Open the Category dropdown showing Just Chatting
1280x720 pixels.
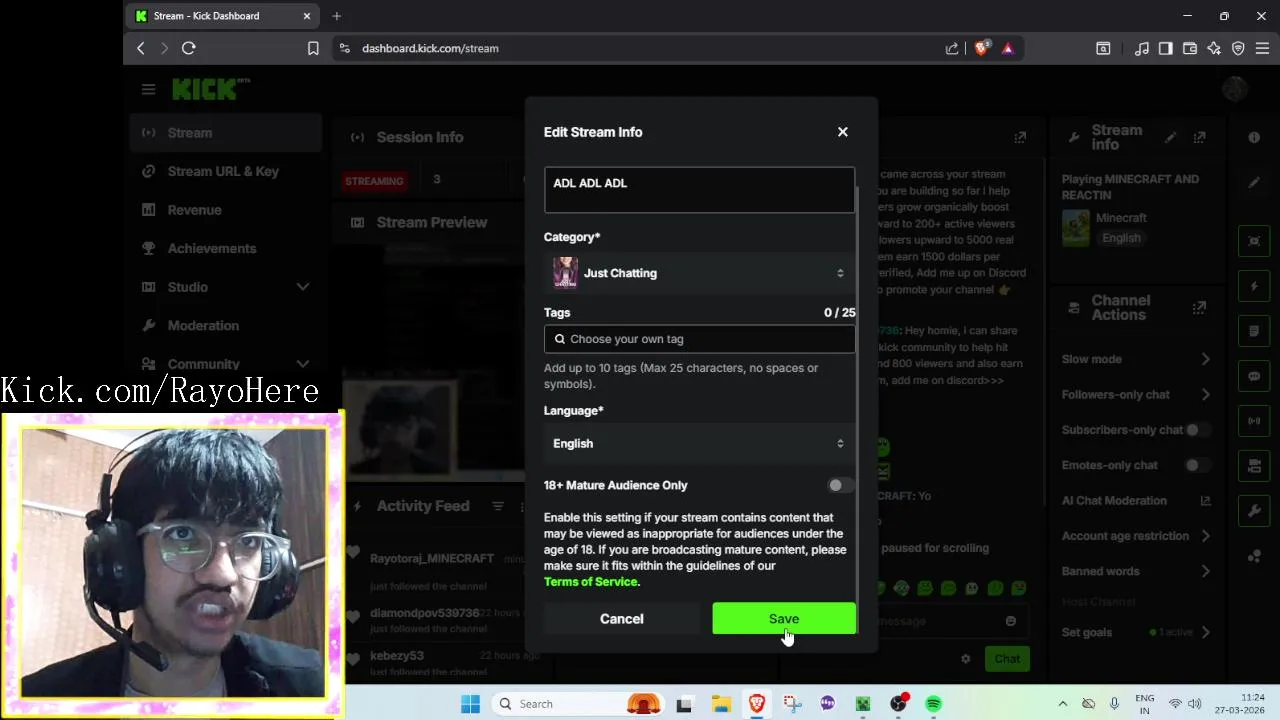coord(699,273)
